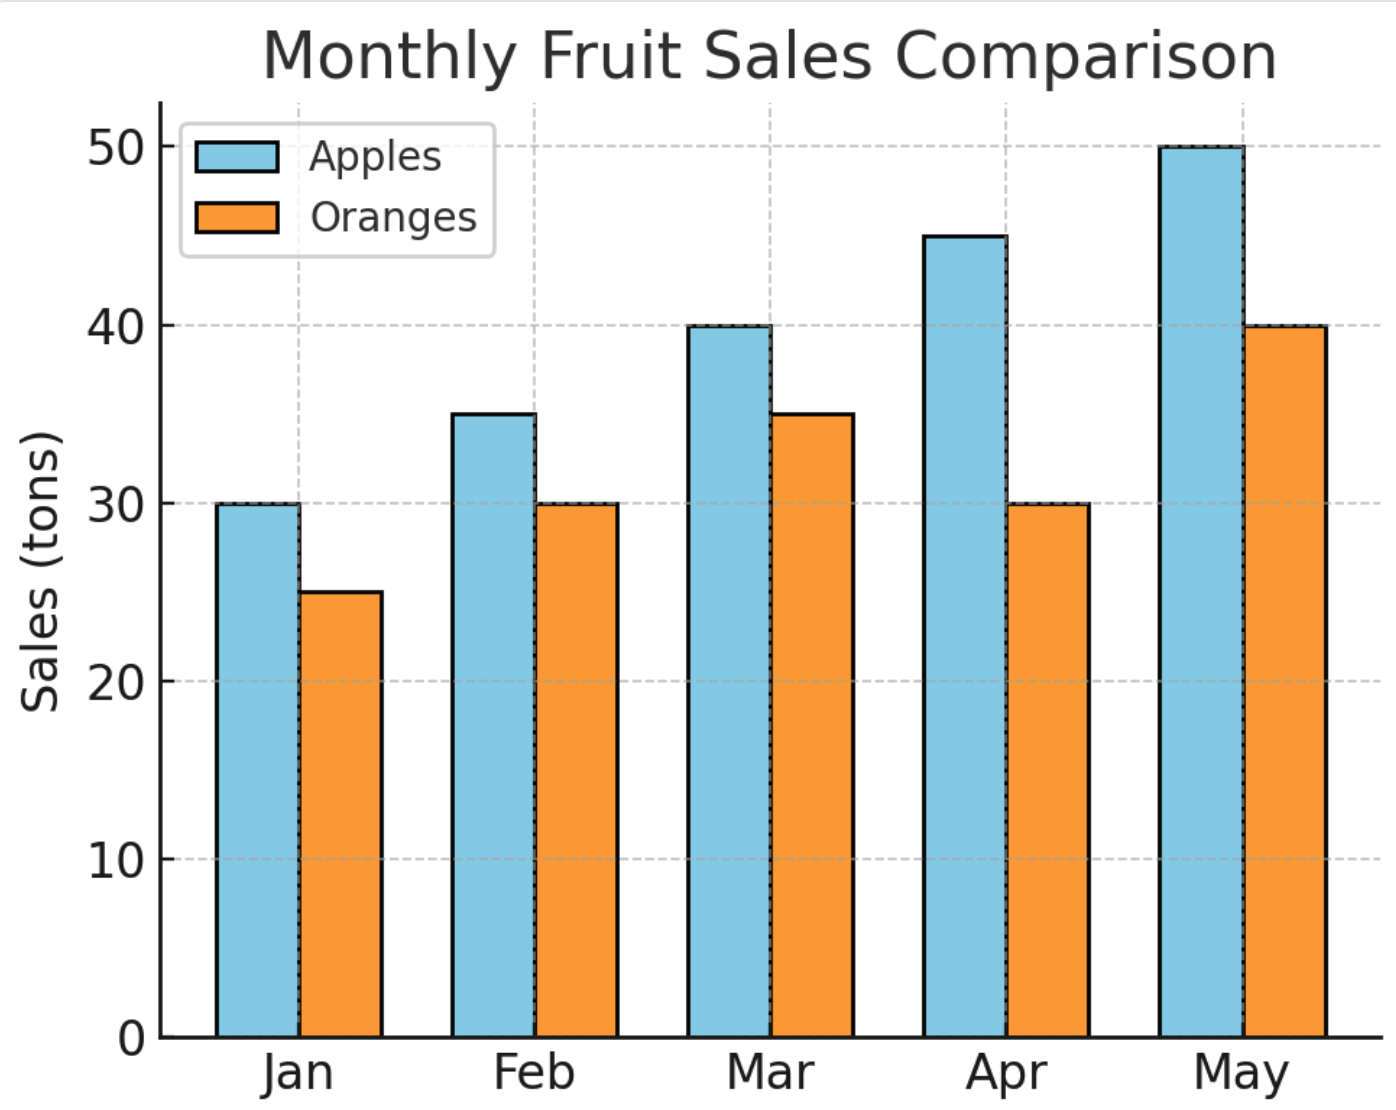This screenshot has width=1396, height=1110.
Task: Click the Apr x-axis tick label
Action: click(x=1006, y=1074)
